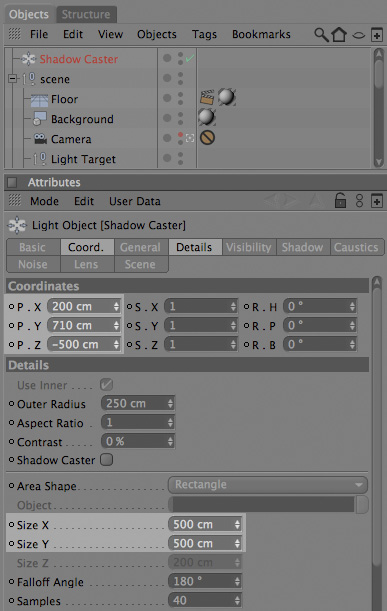The width and height of the screenshot is (387, 611).
Task: Select the Background material sphere tag
Action: coord(207,117)
